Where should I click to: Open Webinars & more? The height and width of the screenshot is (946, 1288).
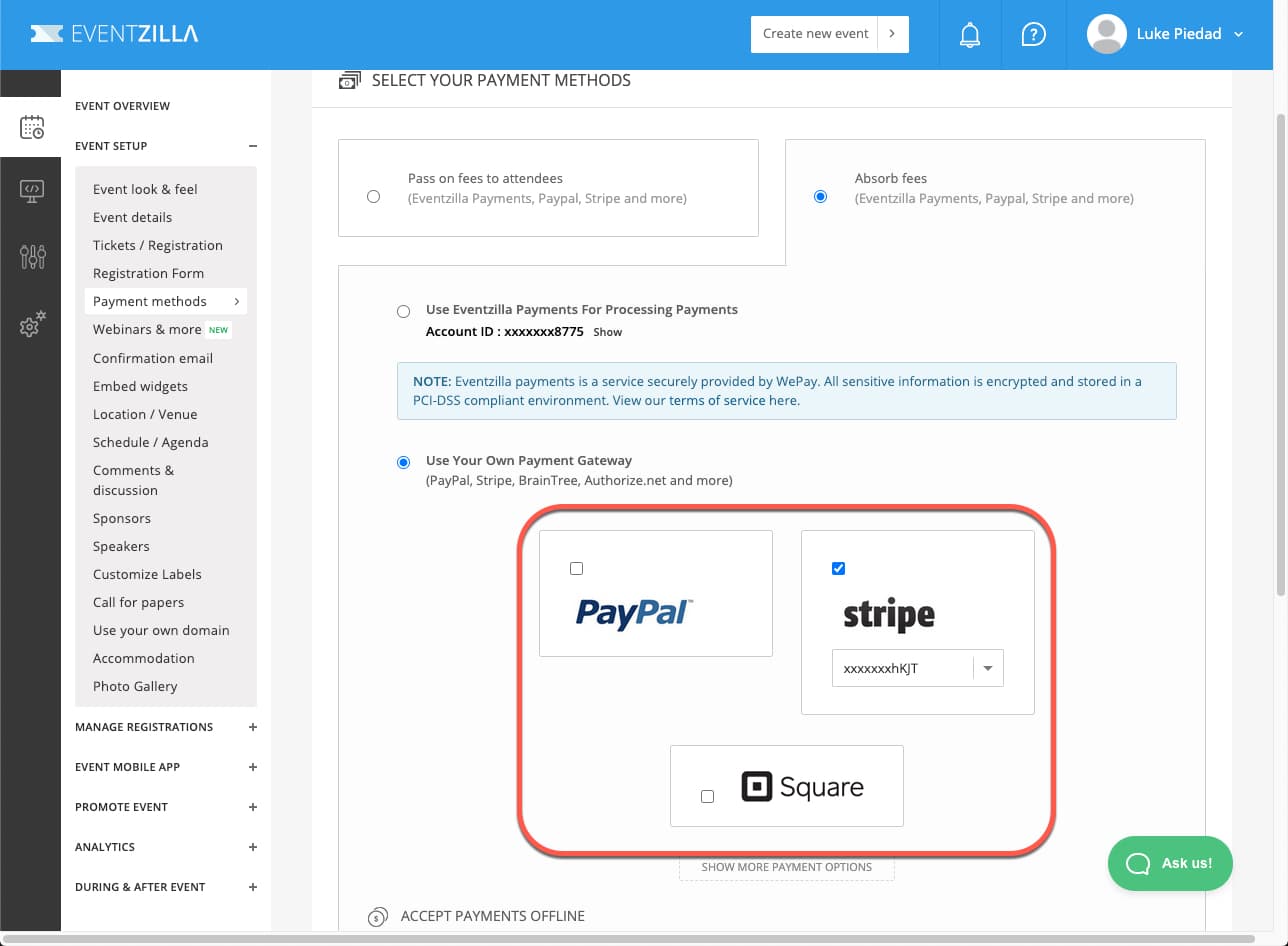147,329
